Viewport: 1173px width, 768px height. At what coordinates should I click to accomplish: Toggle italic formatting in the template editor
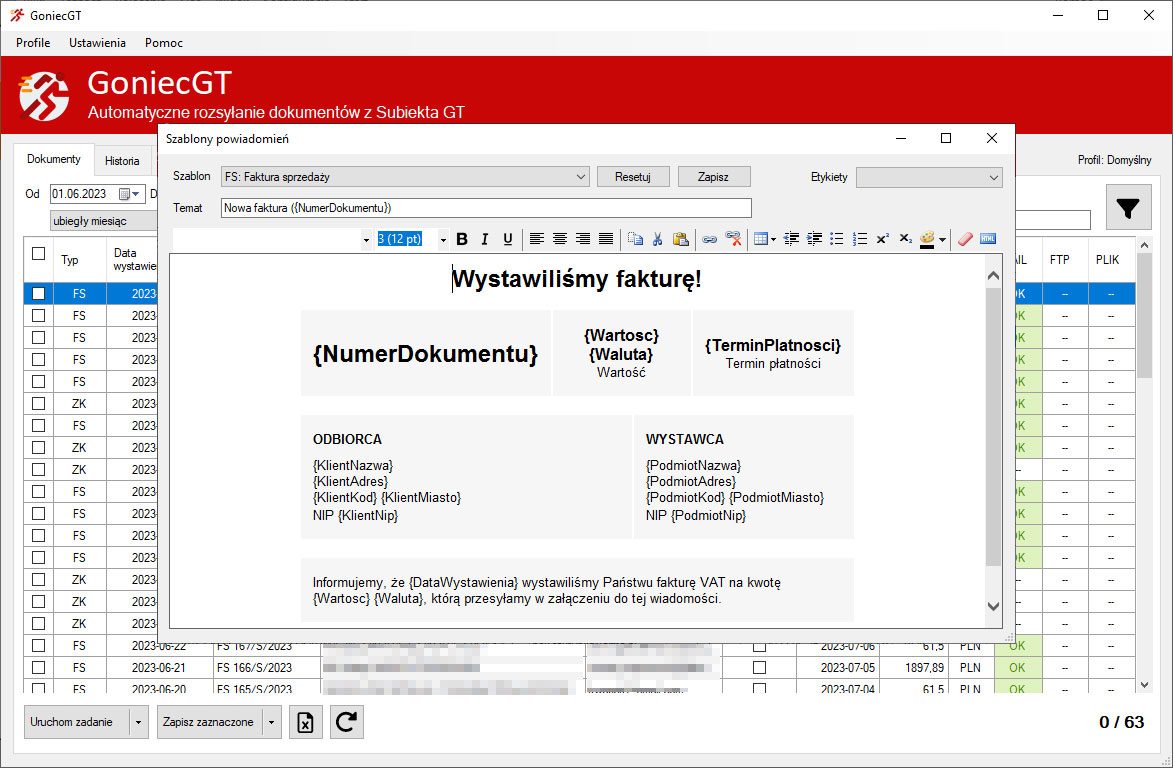point(485,239)
